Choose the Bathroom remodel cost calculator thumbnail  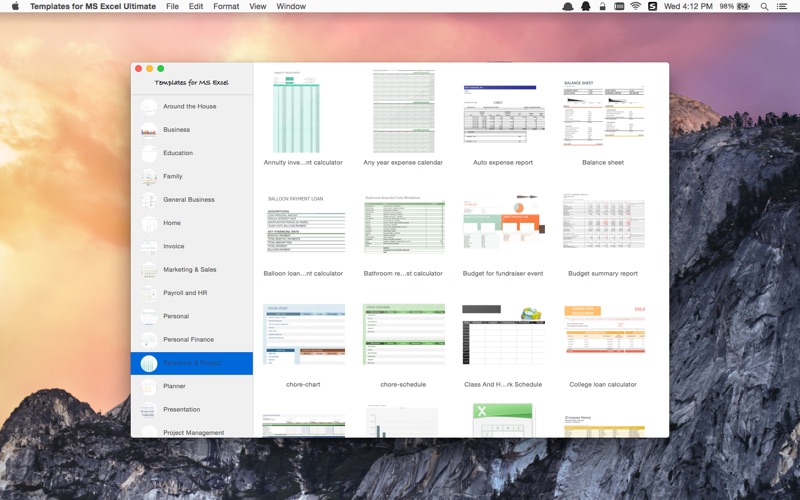tap(404, 223)
